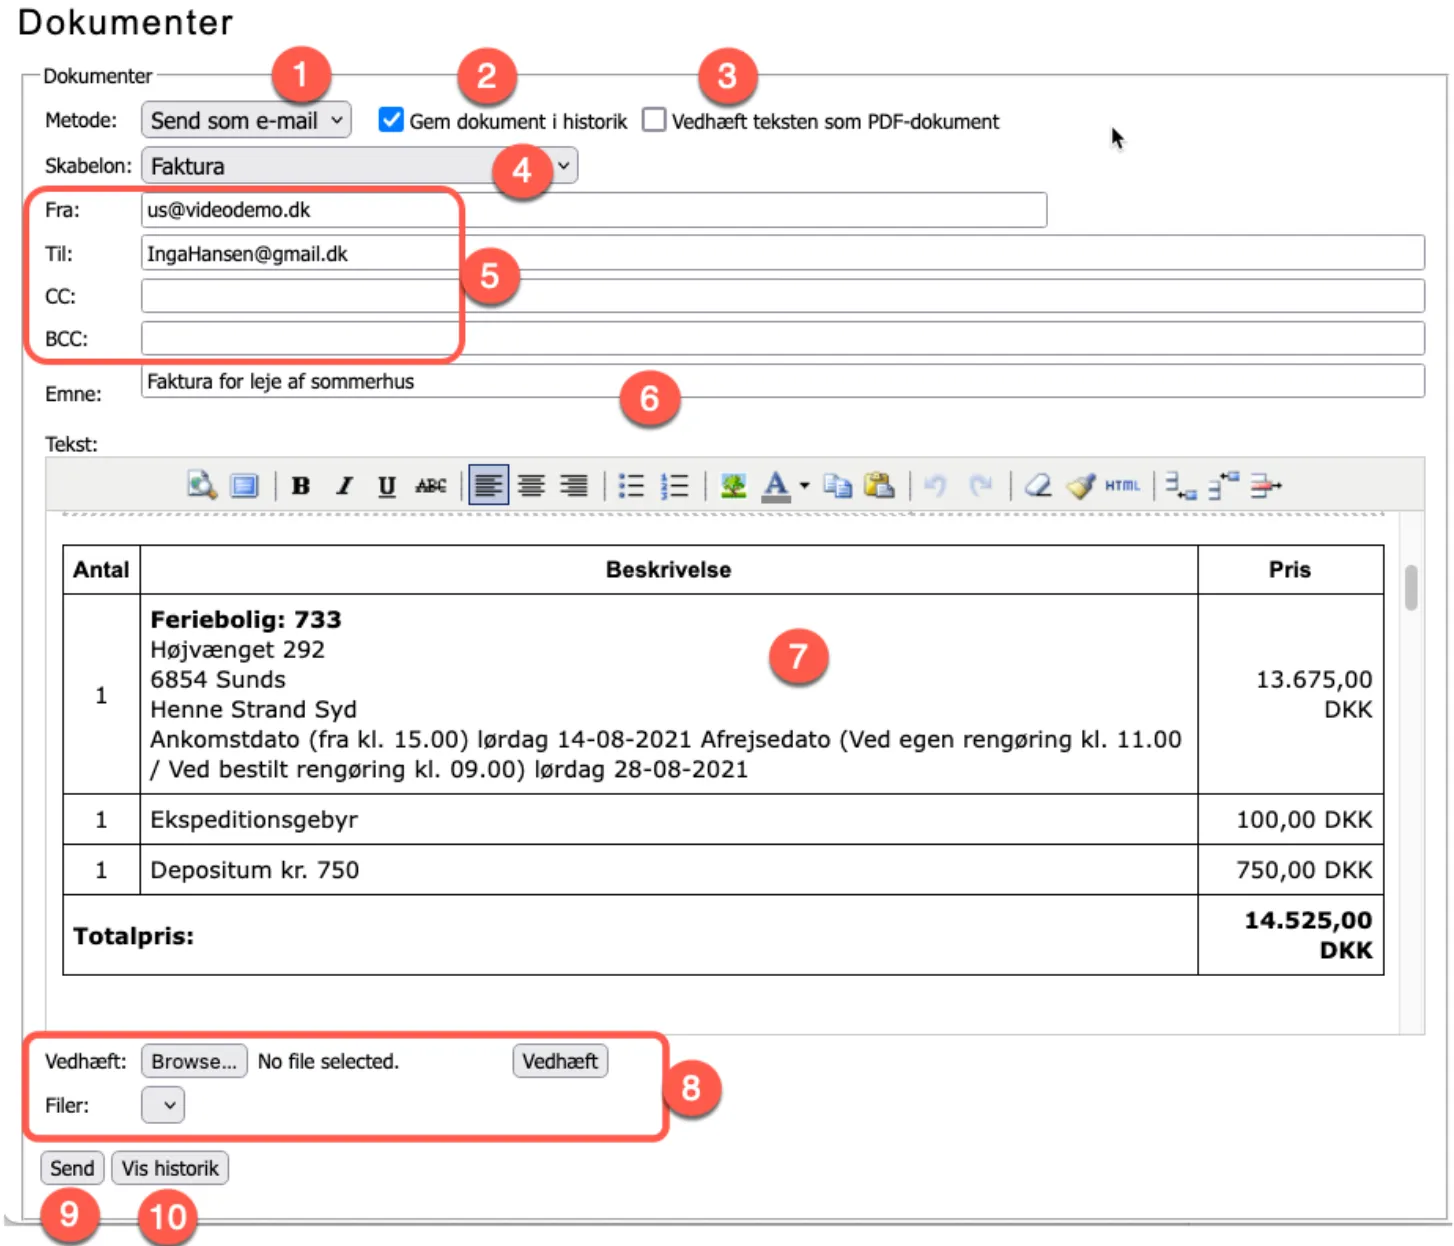Open the Metode dropdown 'Send som e-mail'
The height and width of the screenshot is (1246, 1454).
click(246, 120)
